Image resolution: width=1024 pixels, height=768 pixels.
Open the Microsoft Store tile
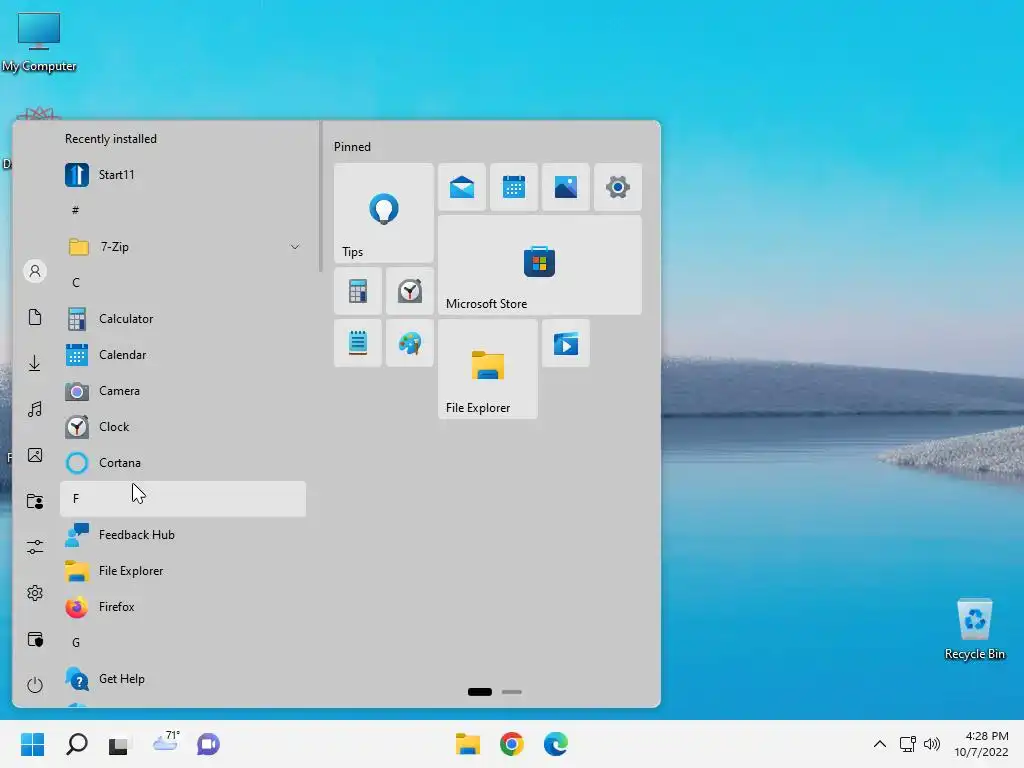(x=539, y=265)
